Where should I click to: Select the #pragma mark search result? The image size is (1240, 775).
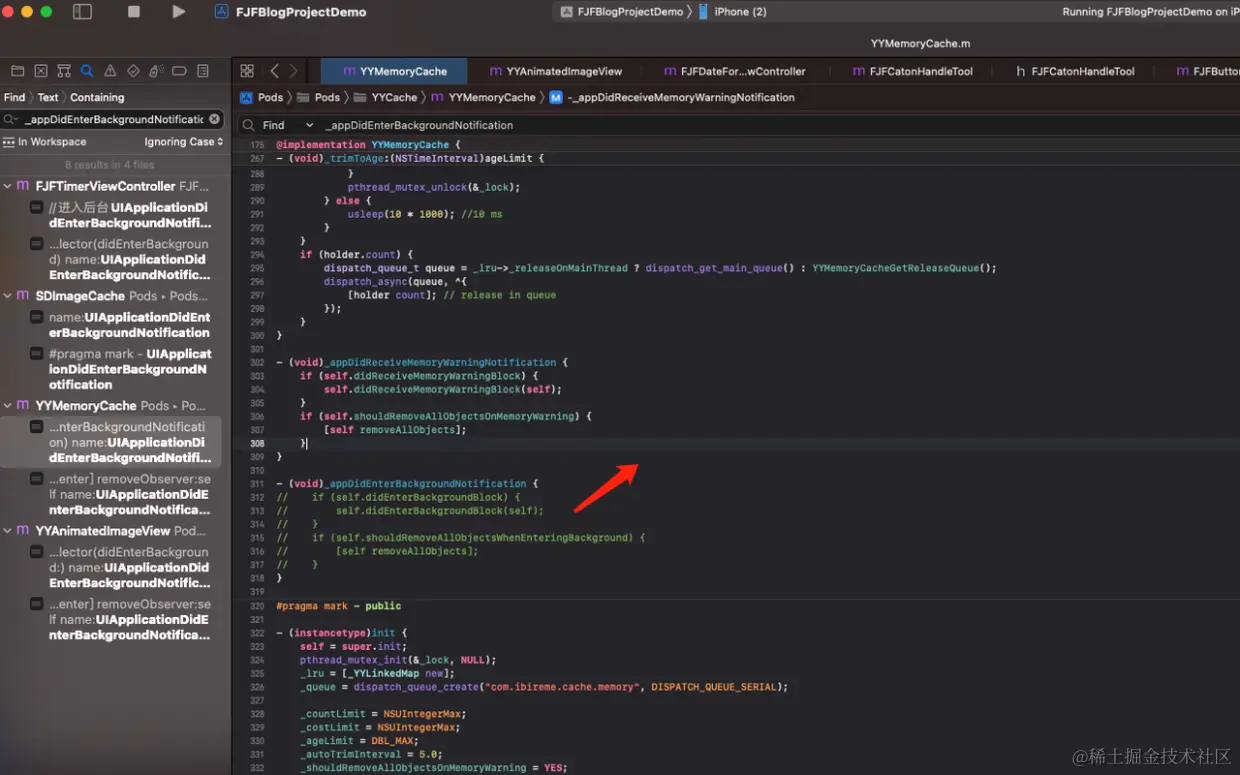[120, 369]
